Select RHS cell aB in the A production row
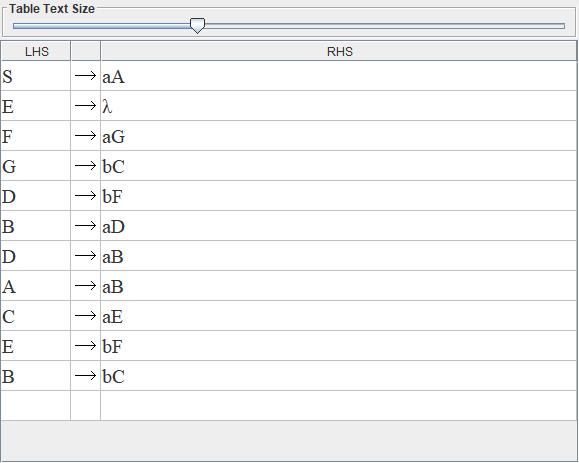This screenshot has width=579, height=463. [339, 286]
